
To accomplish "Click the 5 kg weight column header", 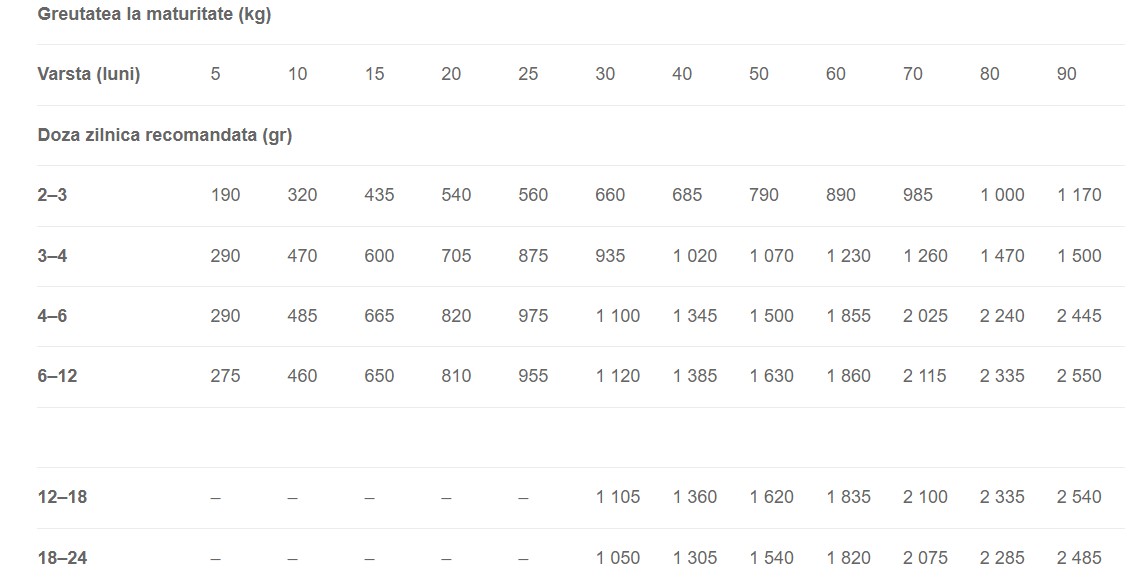I will pyautogui.click(x=215, y=74).
